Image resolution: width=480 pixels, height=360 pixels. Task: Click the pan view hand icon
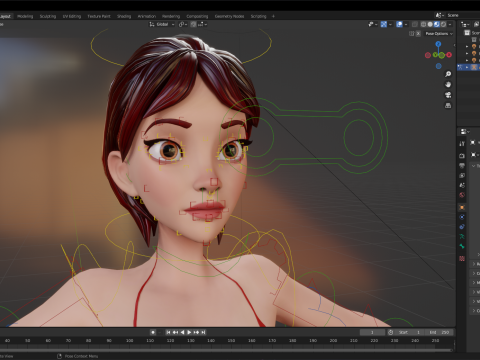(x=448, y=84)
